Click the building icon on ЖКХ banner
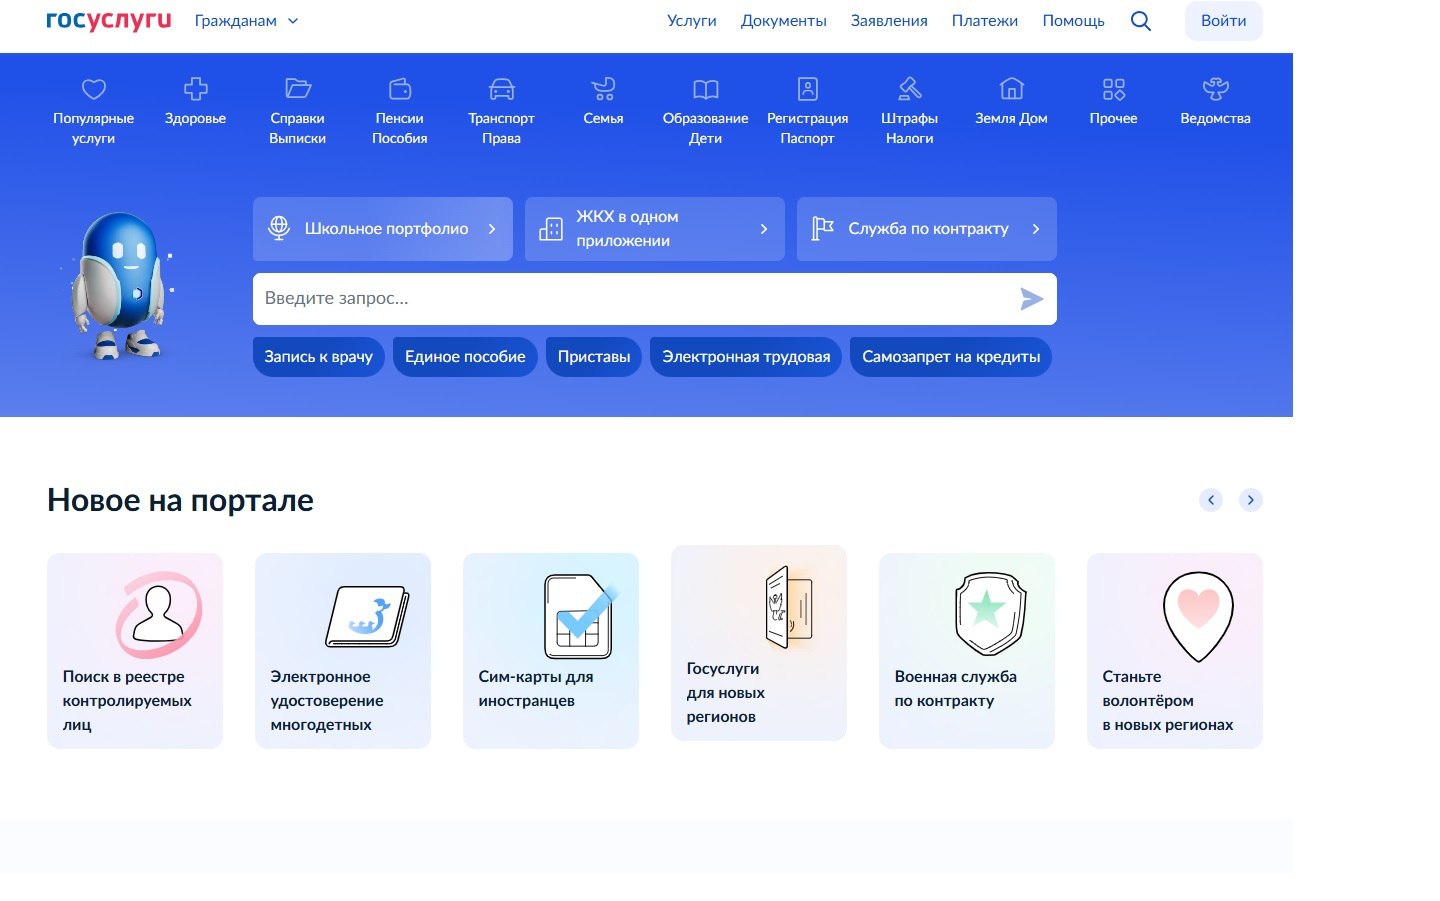Viewport: 1440px width, 901px height. coord(551,229)
